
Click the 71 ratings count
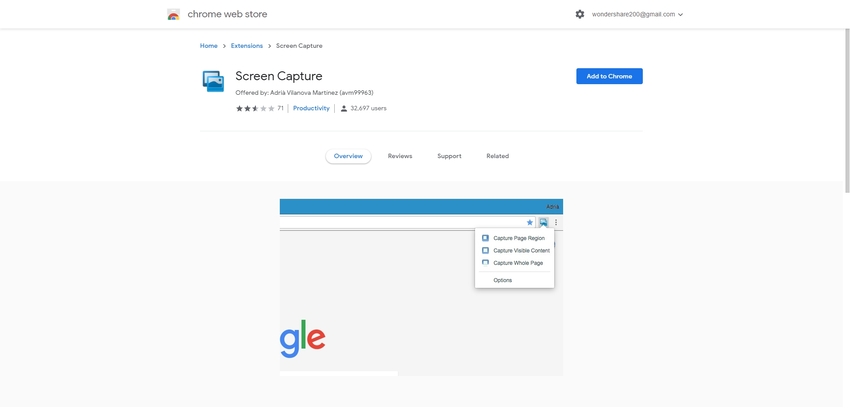tap(280, 108)
